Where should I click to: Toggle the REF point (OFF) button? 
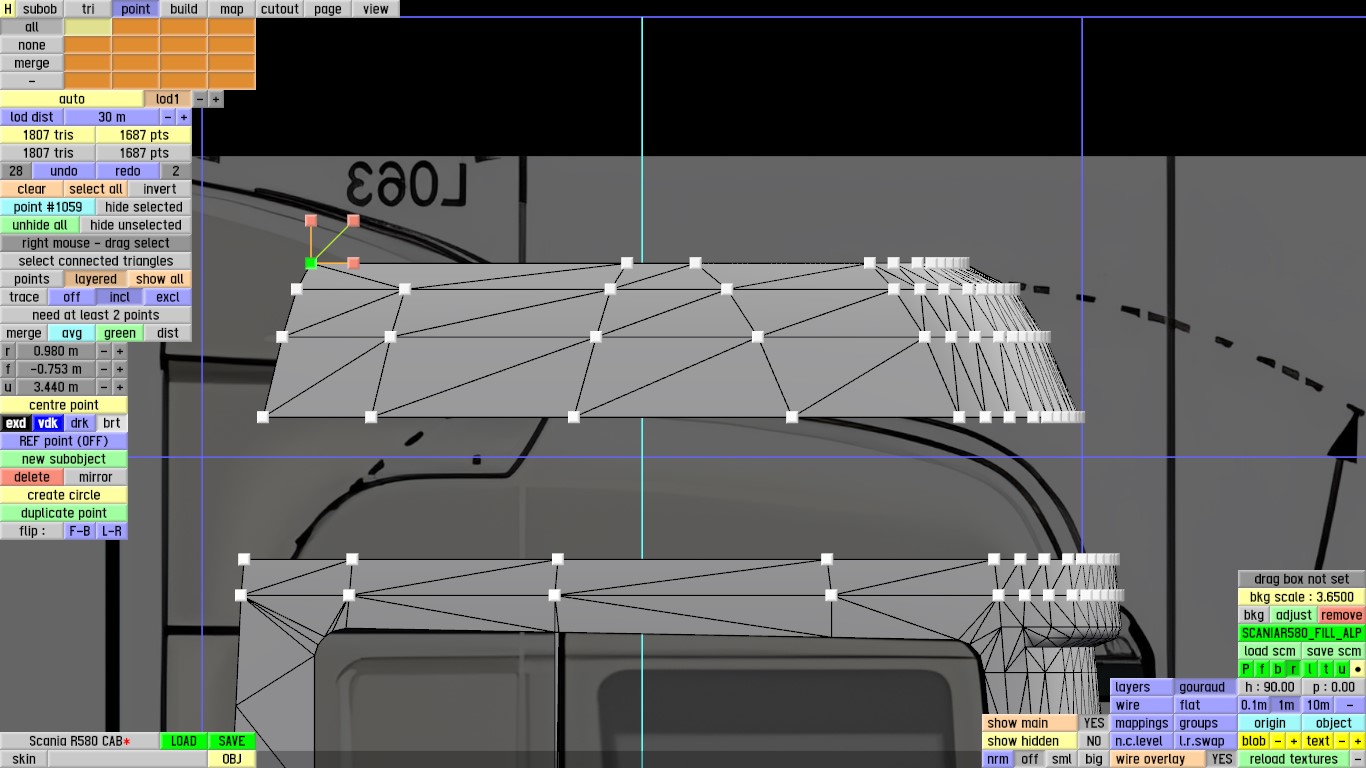[64, 441]
